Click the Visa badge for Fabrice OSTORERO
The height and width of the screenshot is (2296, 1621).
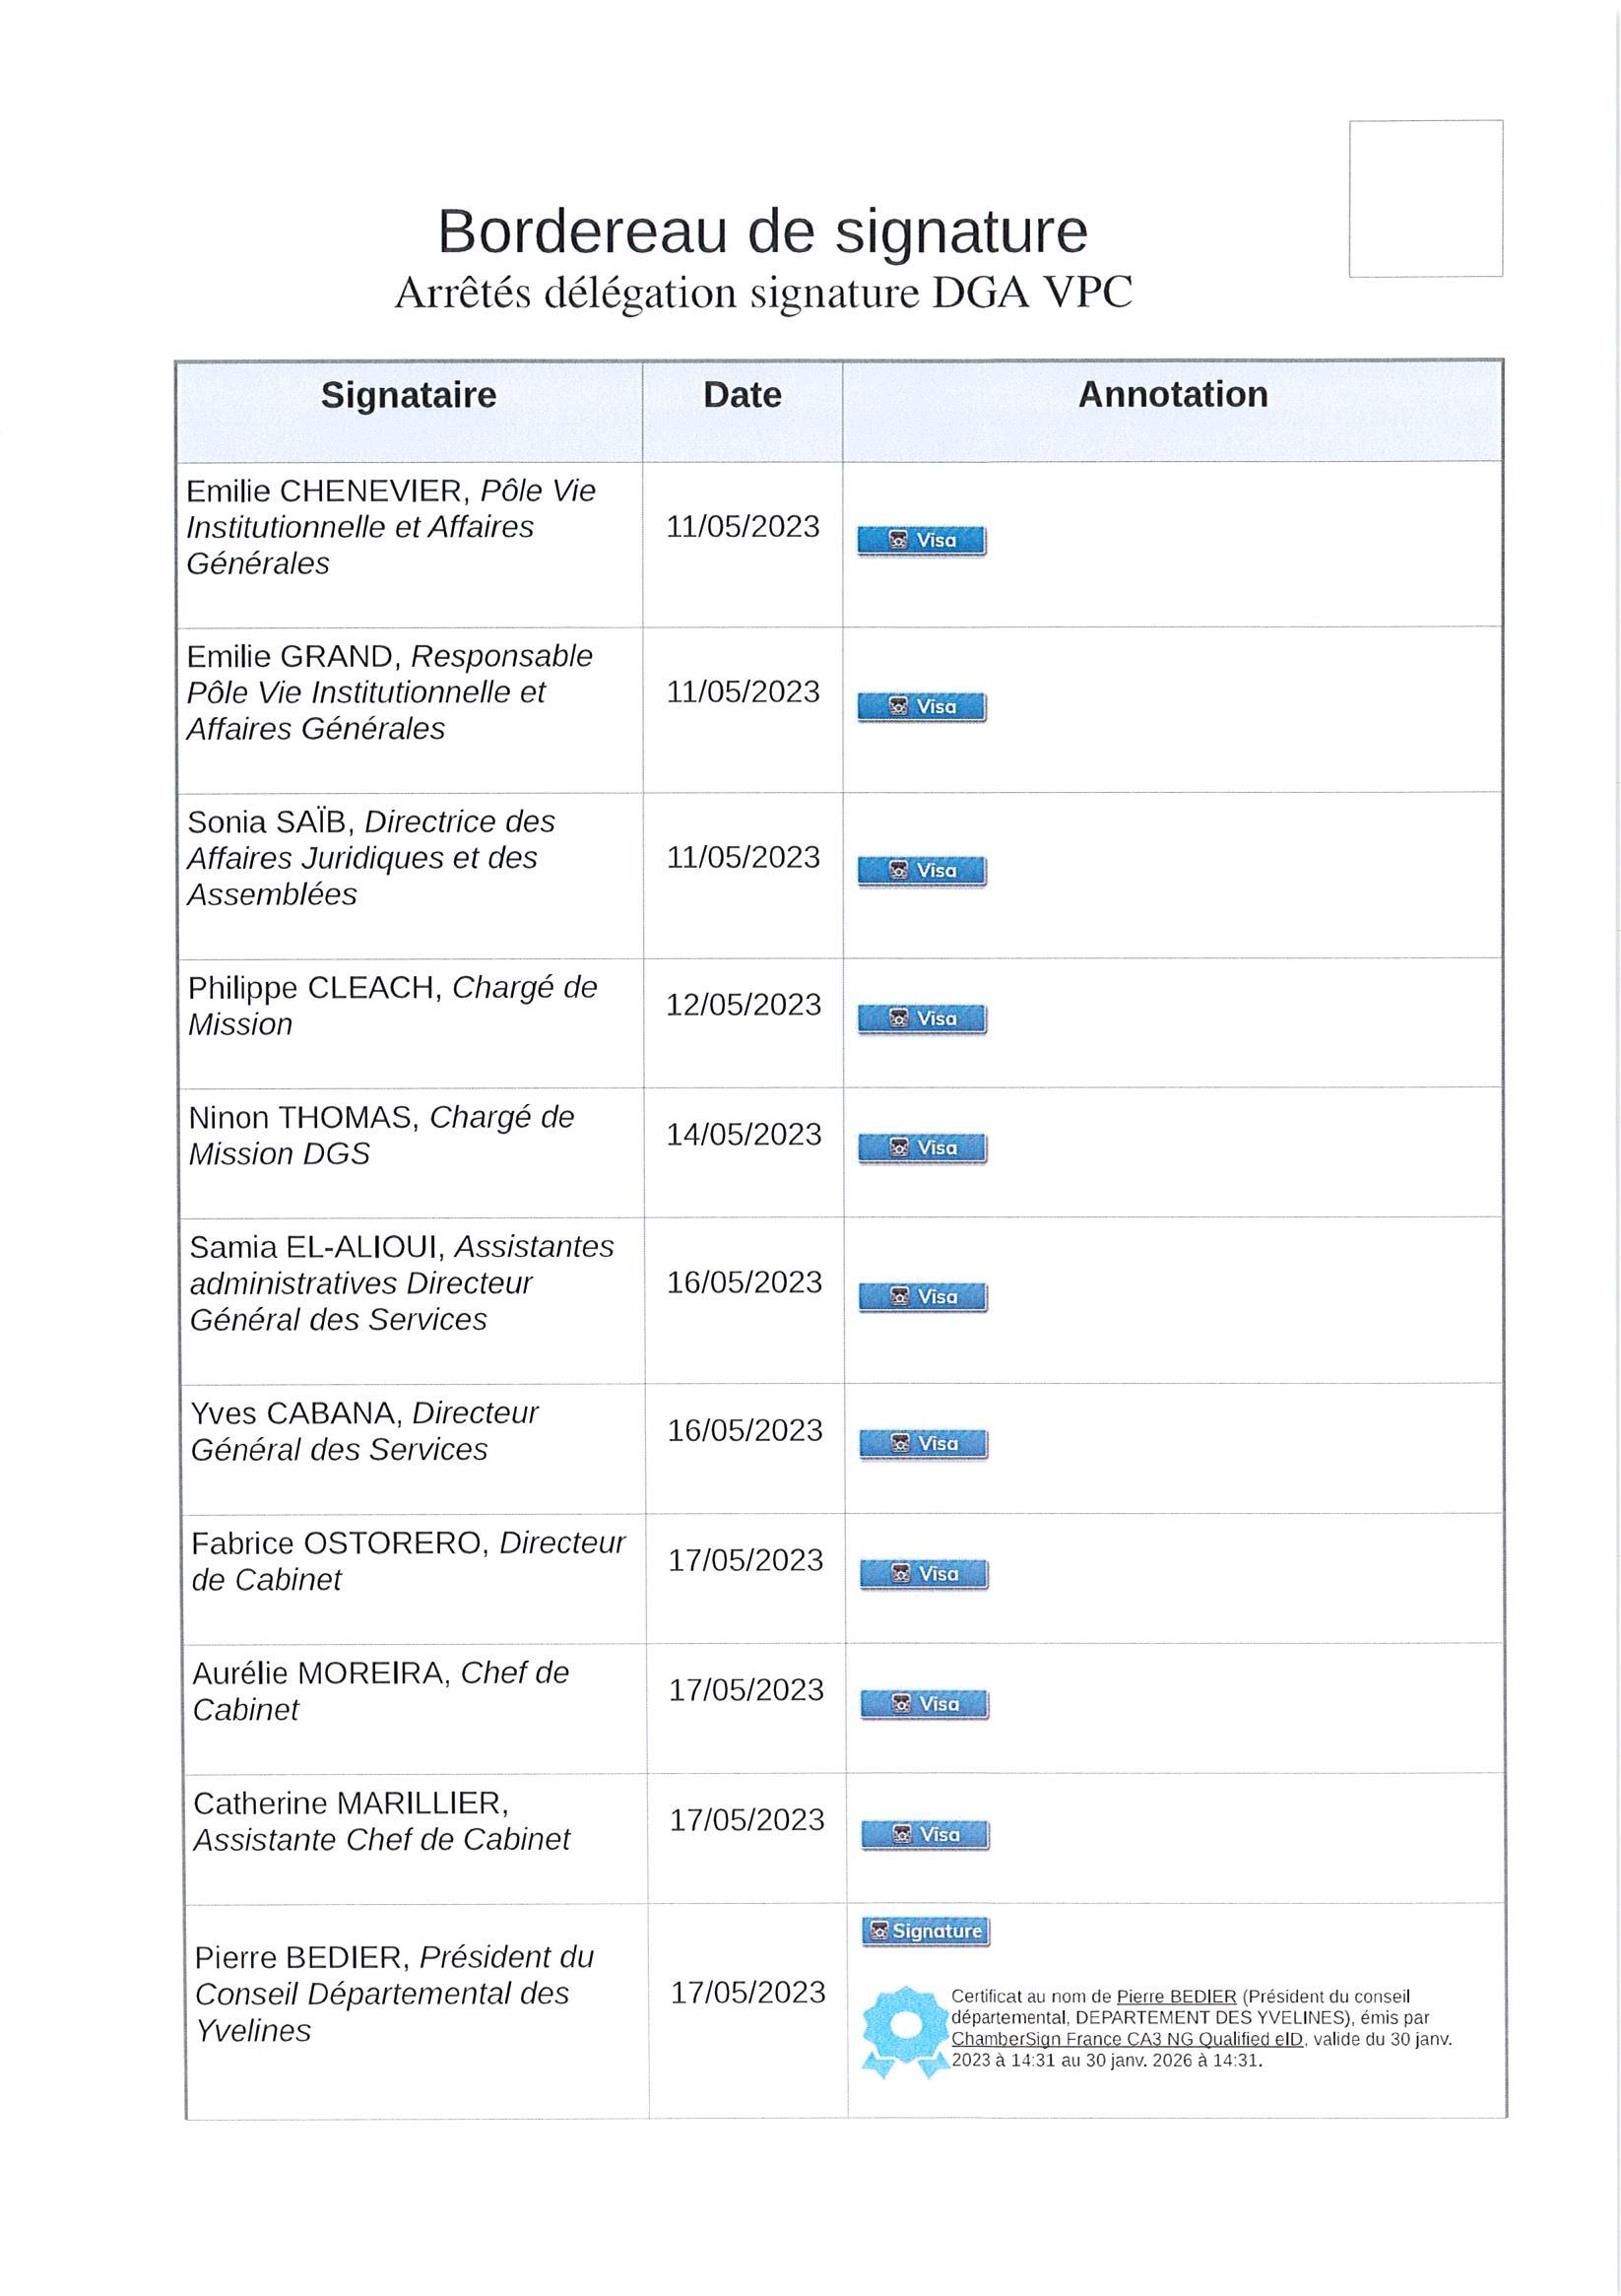pyautogui.click(x=923, y=1574)
